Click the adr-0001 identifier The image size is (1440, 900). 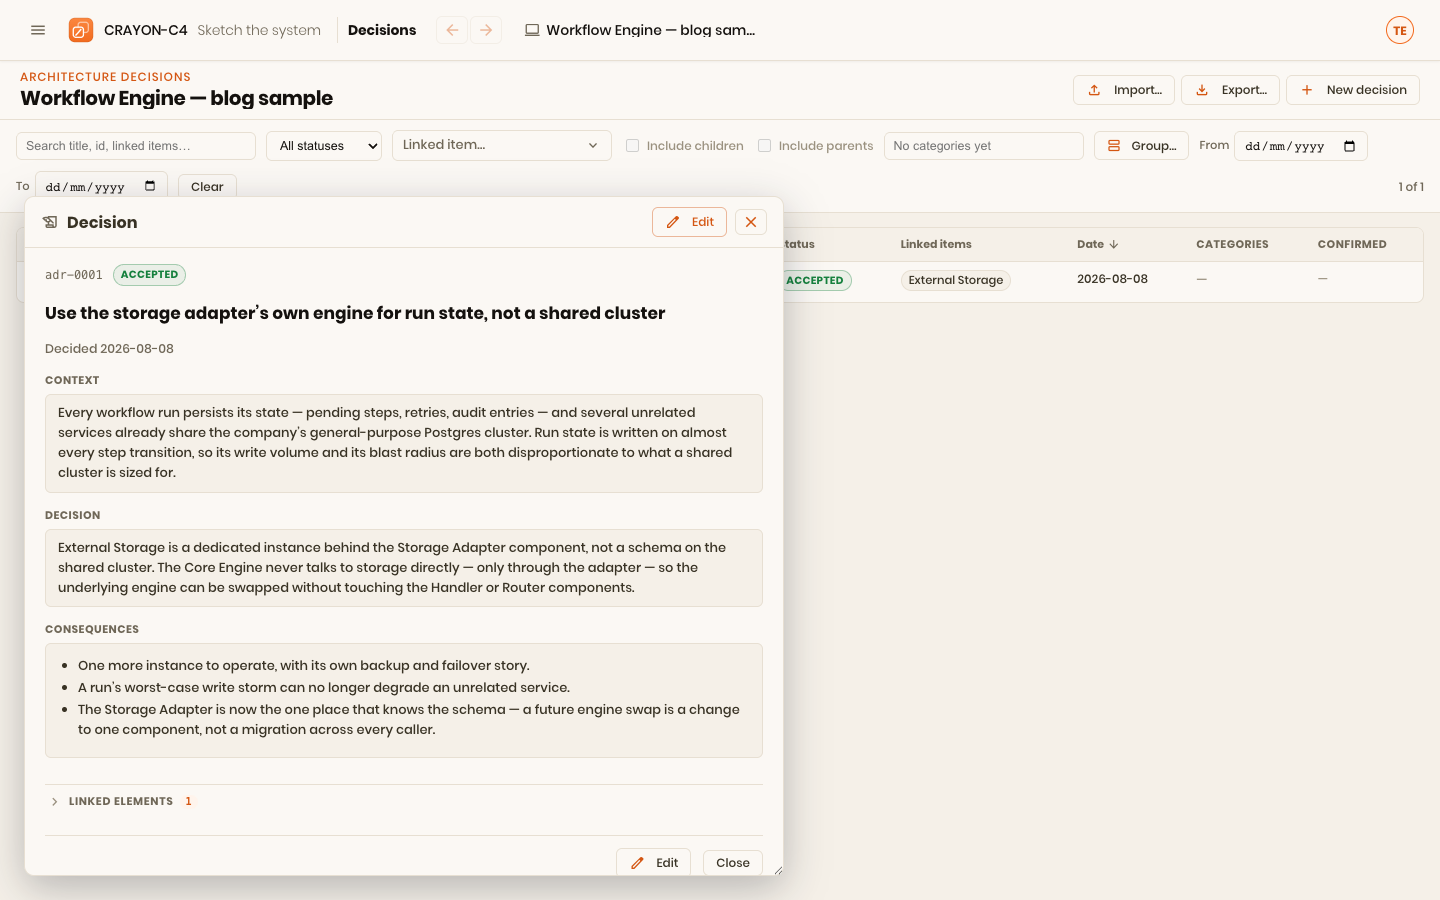point(74,274)
